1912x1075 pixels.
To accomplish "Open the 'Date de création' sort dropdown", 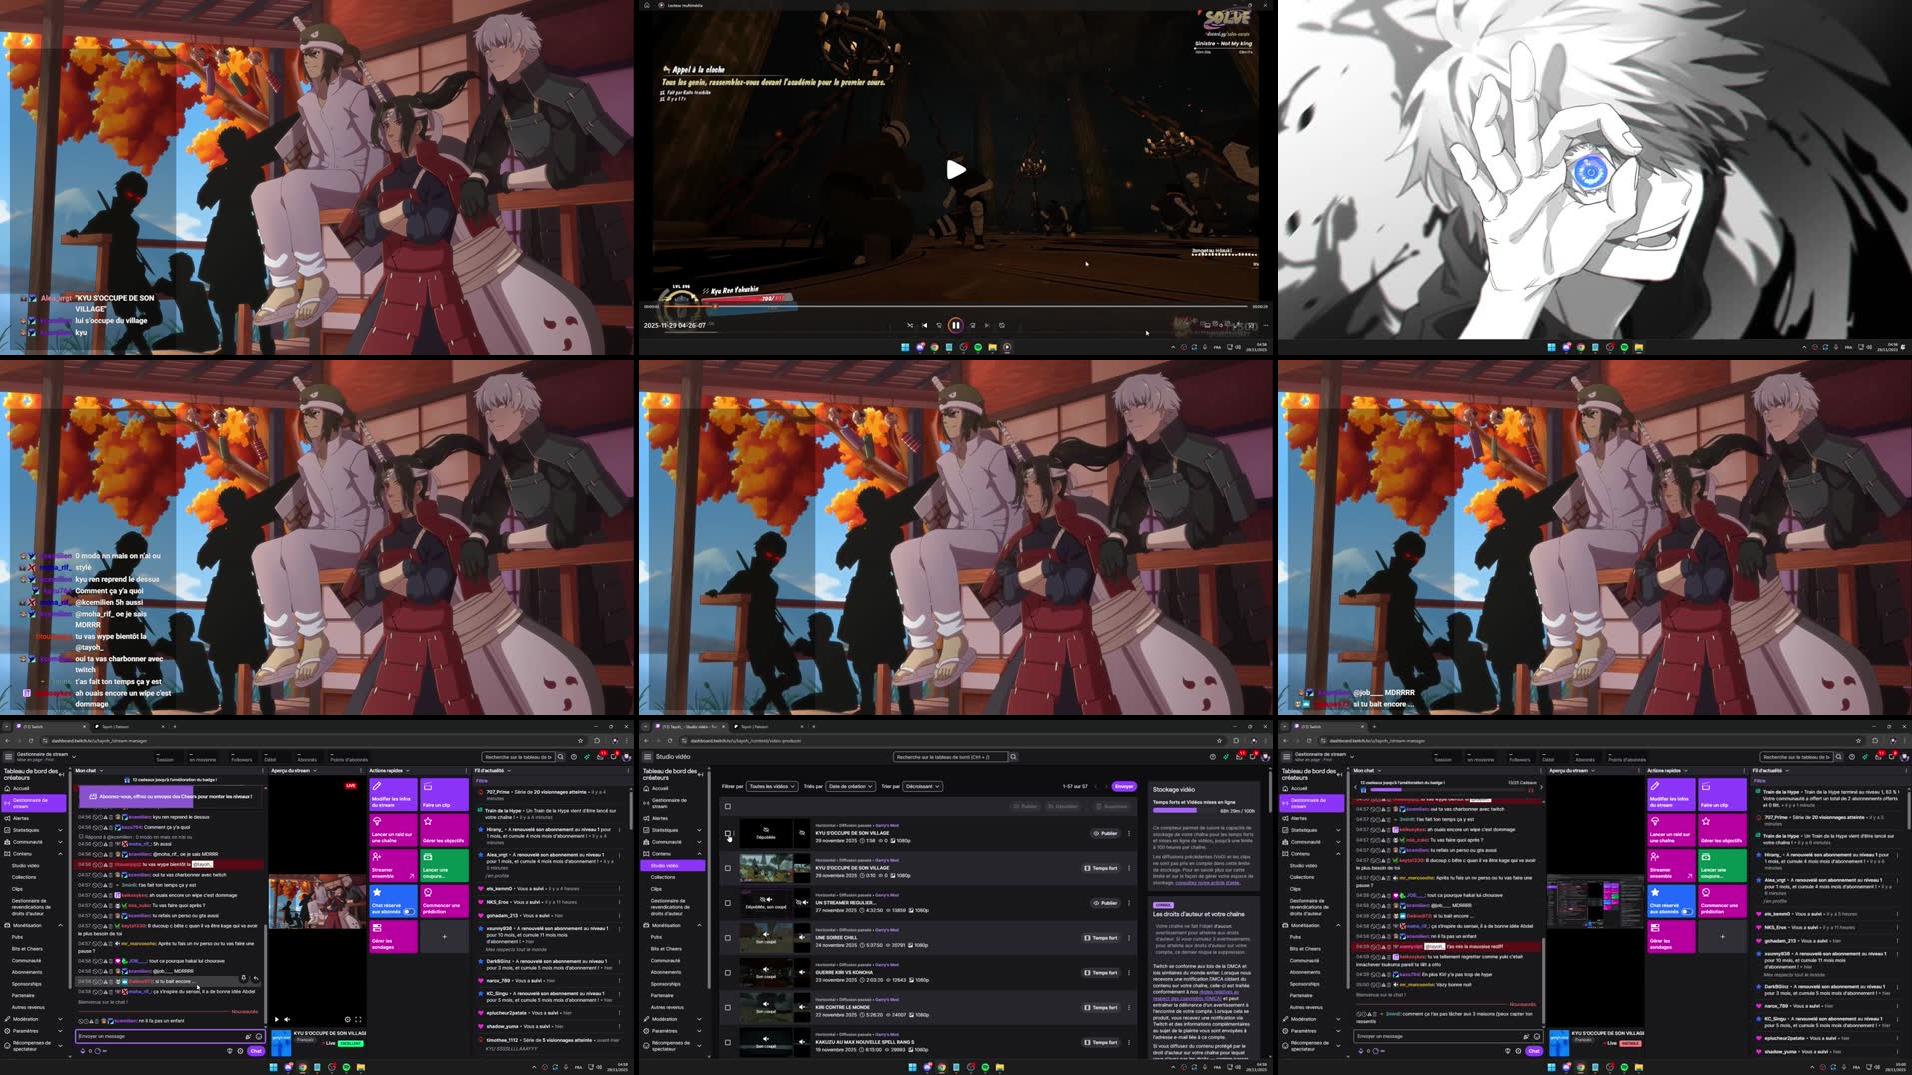I will [x=851, y=786].
